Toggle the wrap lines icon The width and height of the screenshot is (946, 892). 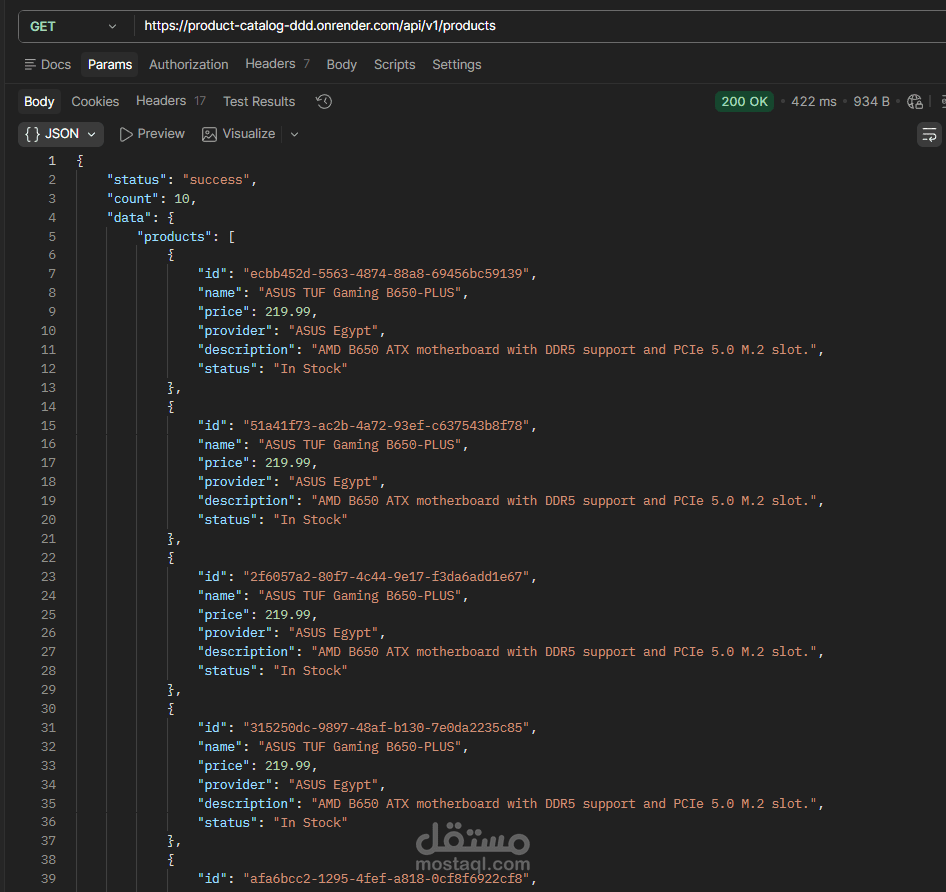point(929,135)
